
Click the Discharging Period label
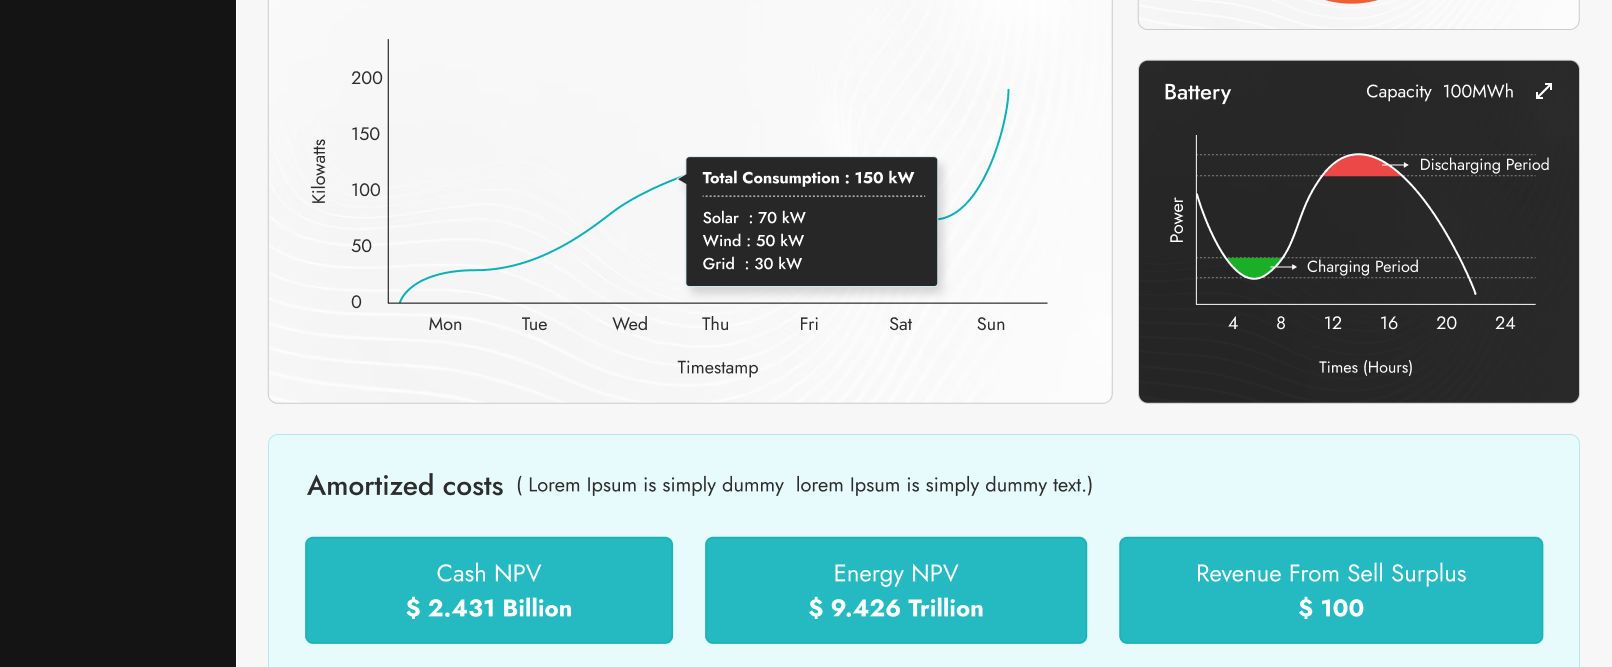pyautogui.click(x=1484, y=165)
